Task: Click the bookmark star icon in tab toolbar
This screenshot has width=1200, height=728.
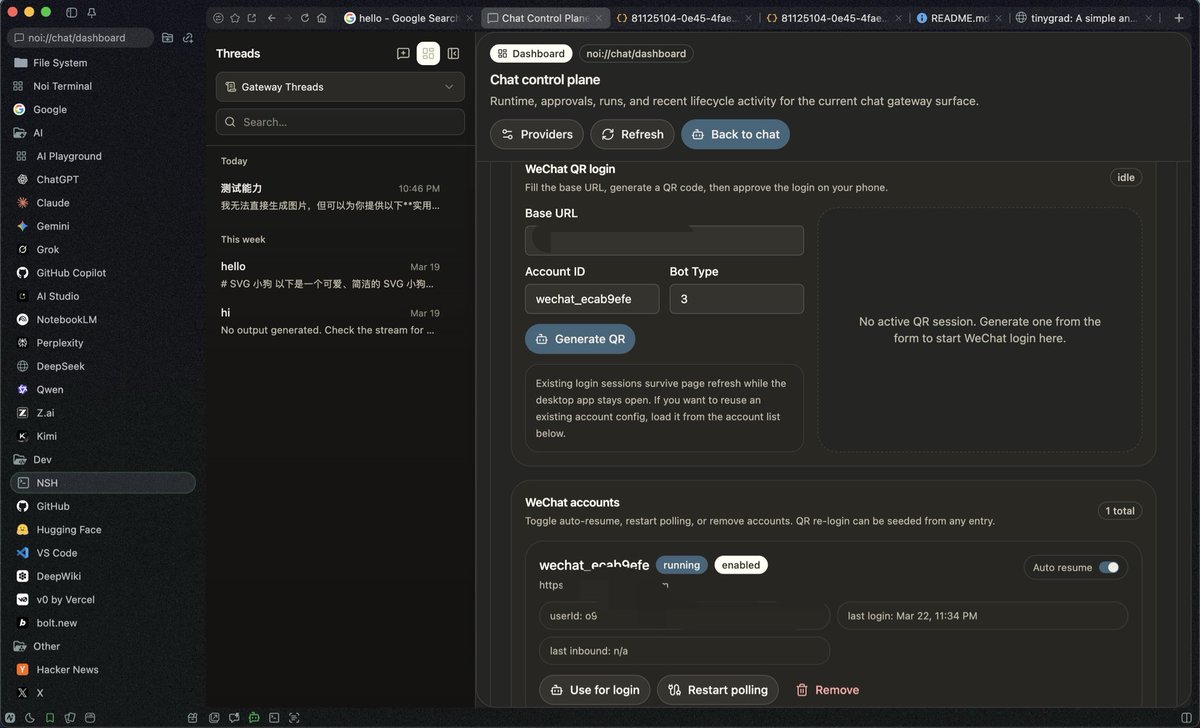Action: [235, 18]
